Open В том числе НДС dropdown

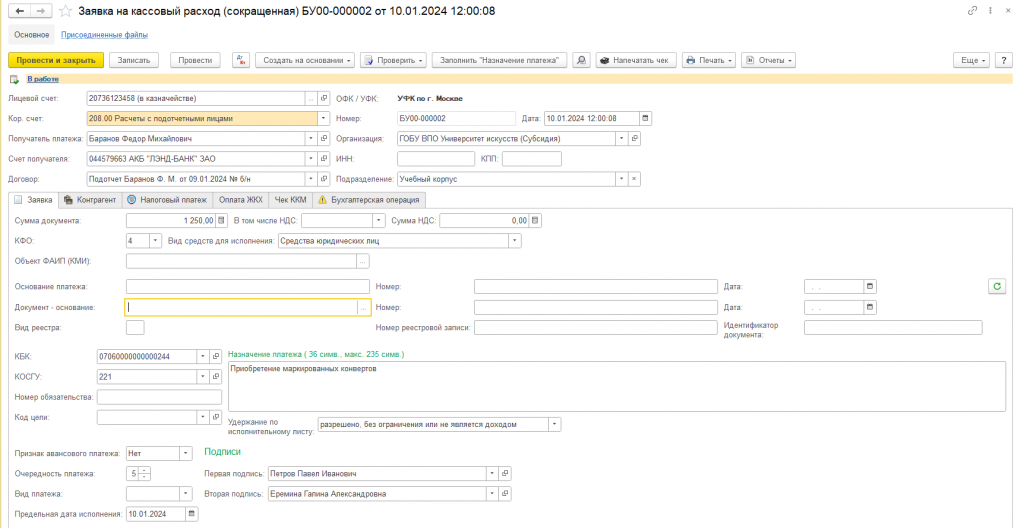pyautogui.click(x=379, y=221)
